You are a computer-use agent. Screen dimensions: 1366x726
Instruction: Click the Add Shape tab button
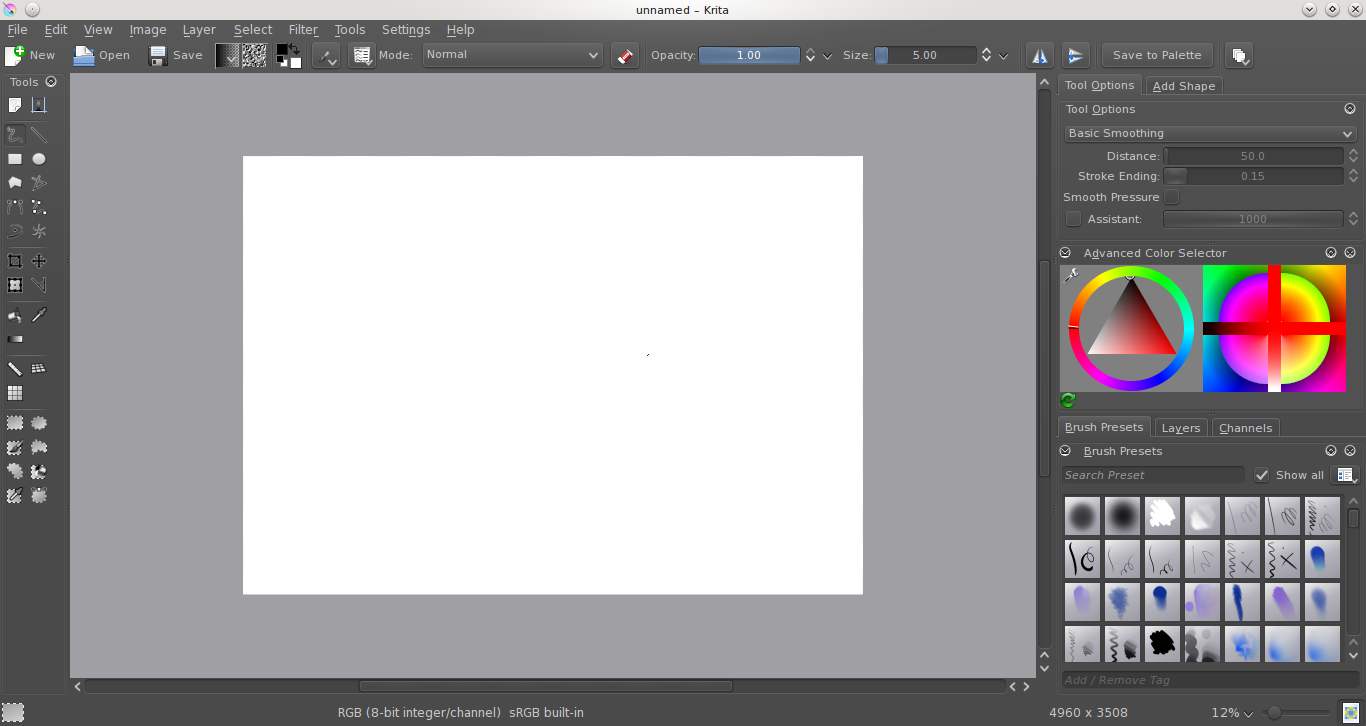coord(1183,86)
